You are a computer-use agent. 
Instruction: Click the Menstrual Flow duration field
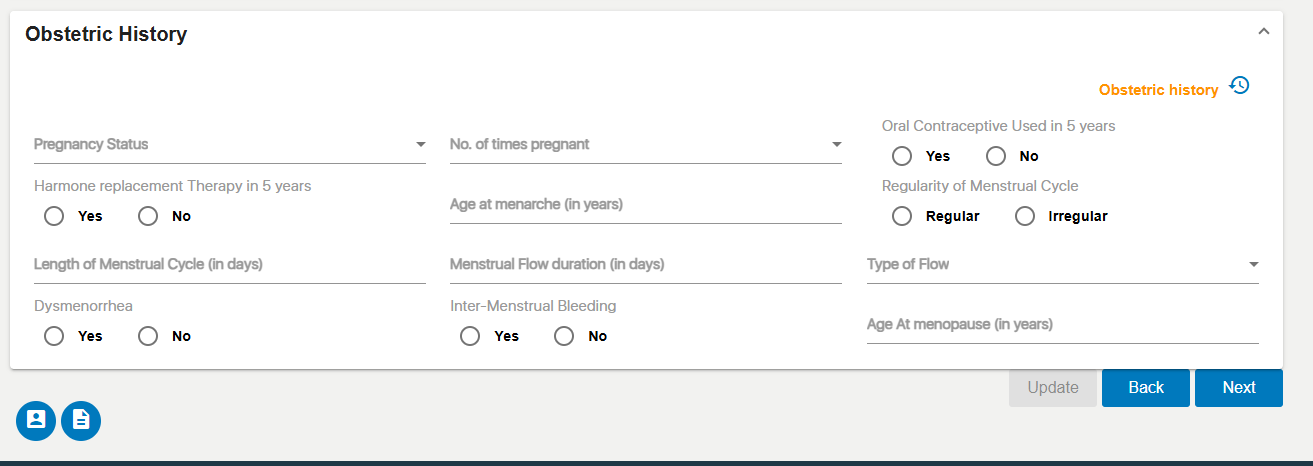click(x=646, y=264)
